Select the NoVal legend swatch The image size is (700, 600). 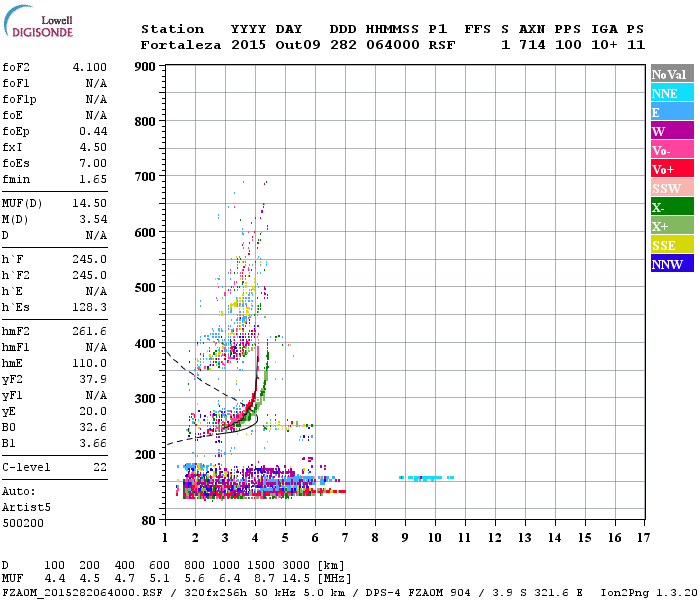click(x=672, y=74)
